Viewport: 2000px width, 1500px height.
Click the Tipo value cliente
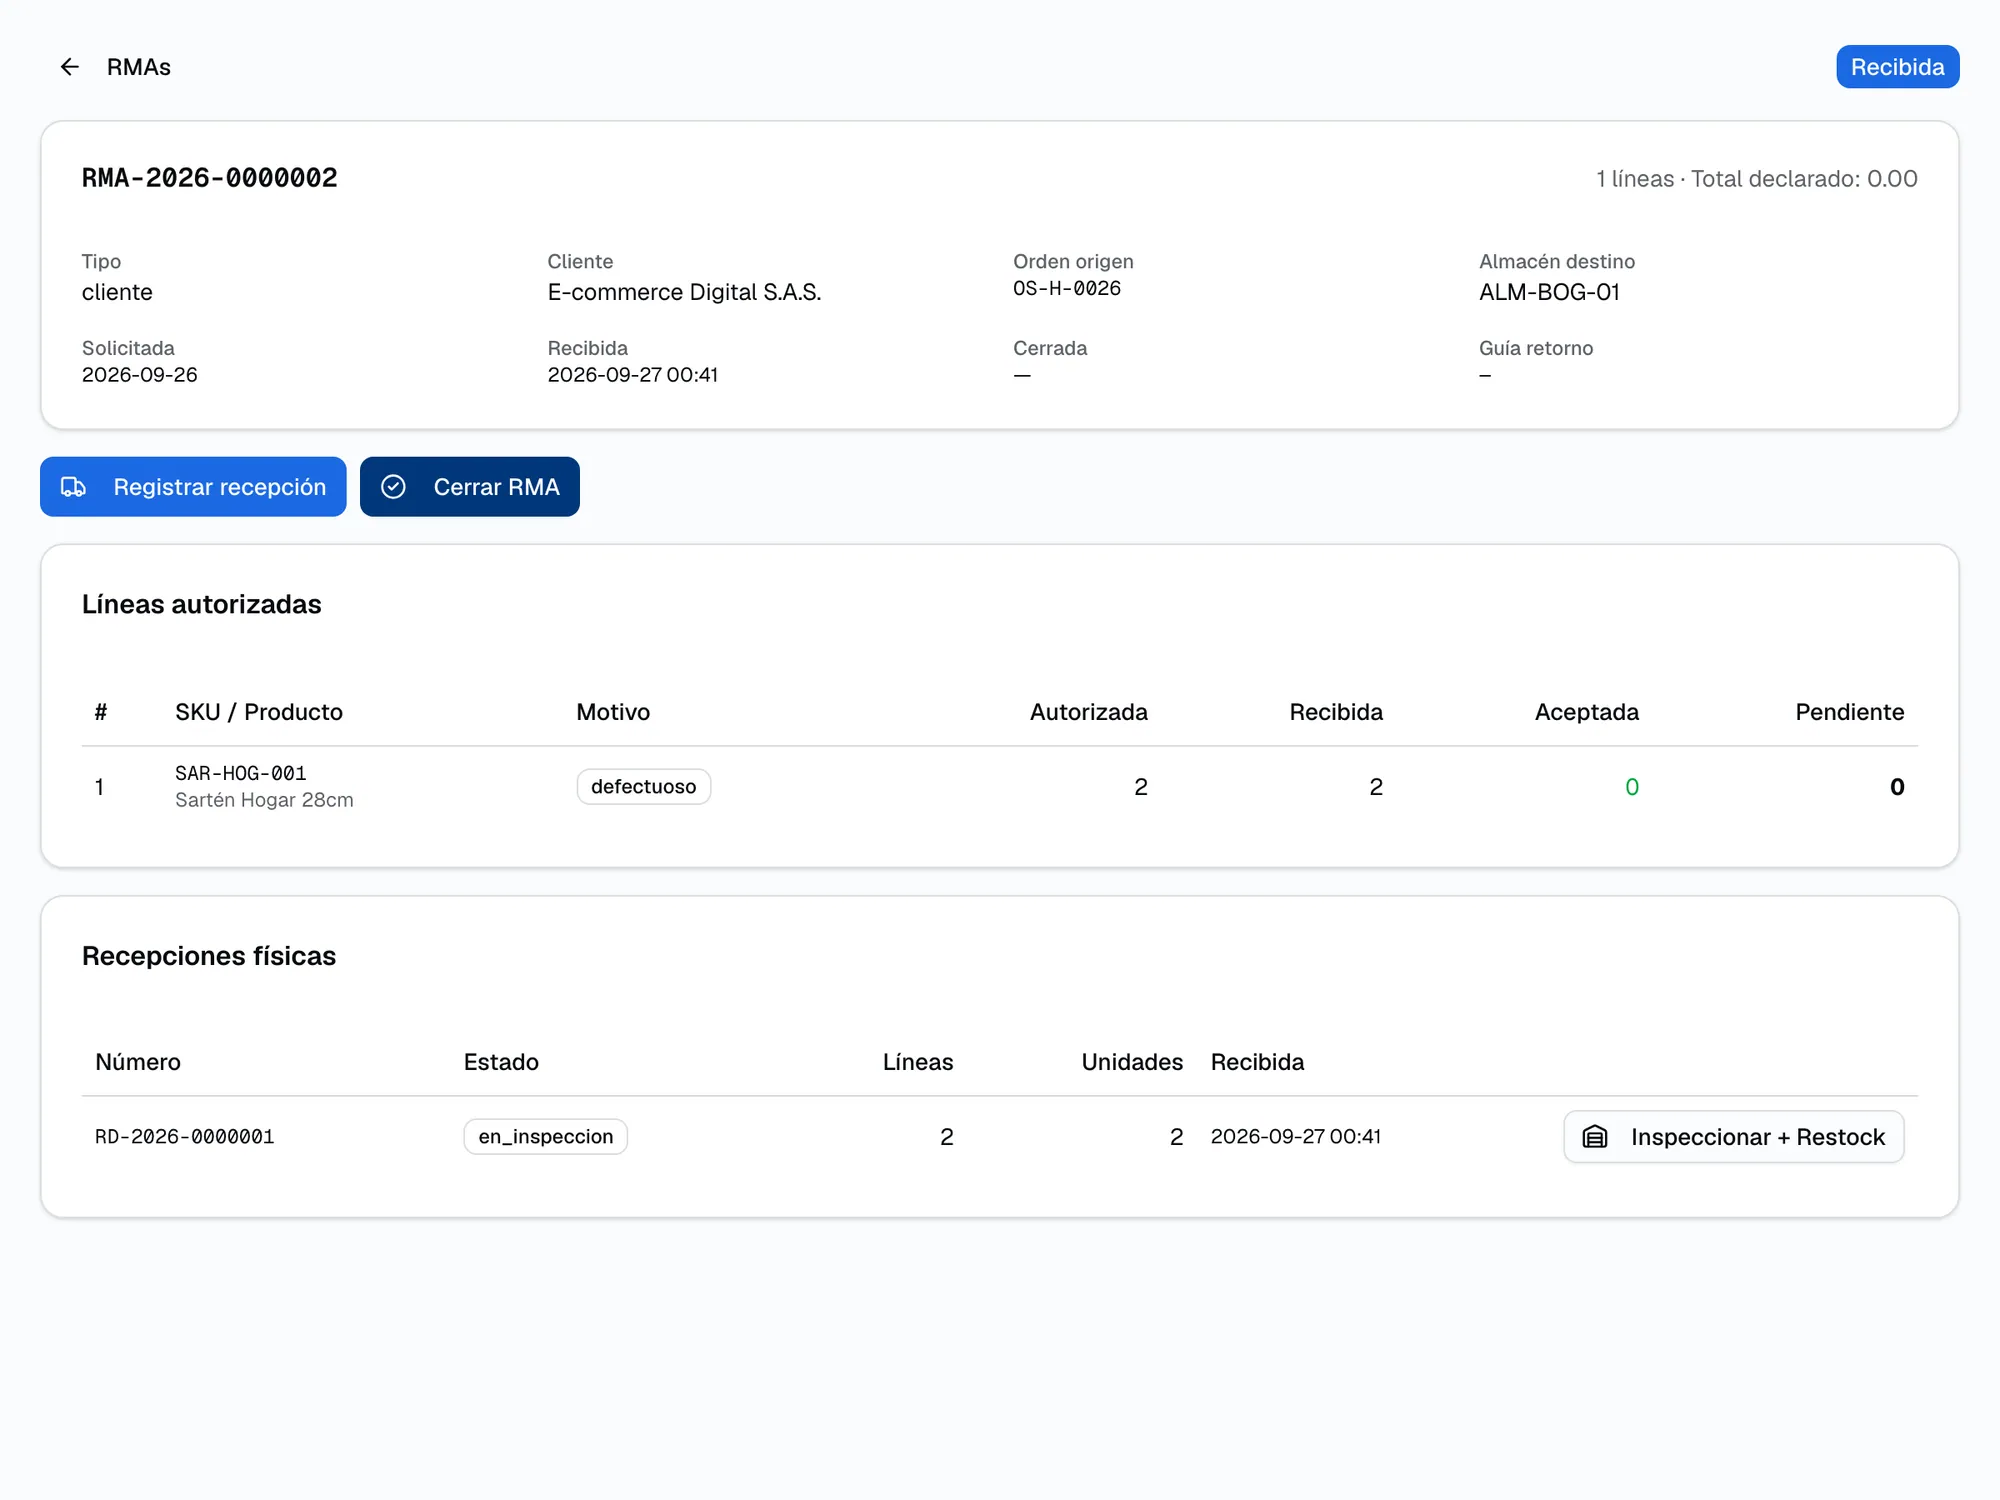coord(117,292)
